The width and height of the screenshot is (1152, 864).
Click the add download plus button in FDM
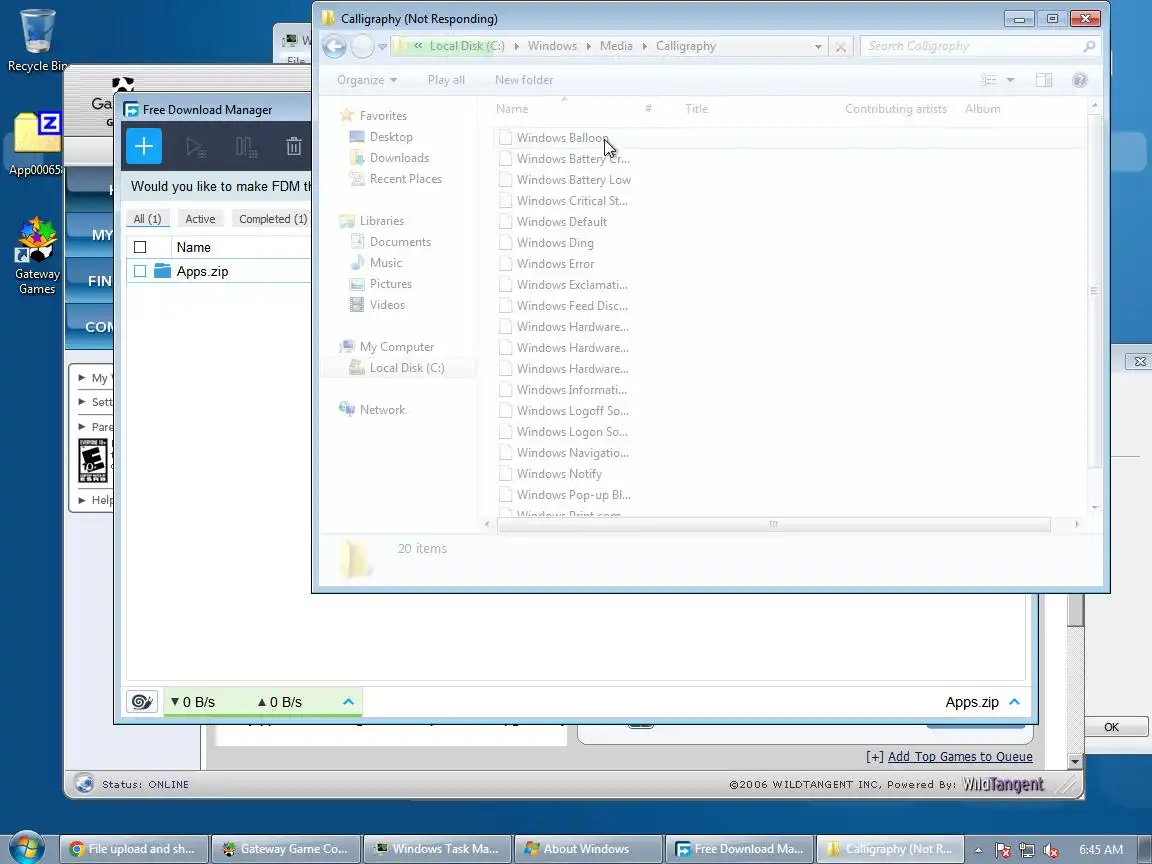tap(144, 146)
